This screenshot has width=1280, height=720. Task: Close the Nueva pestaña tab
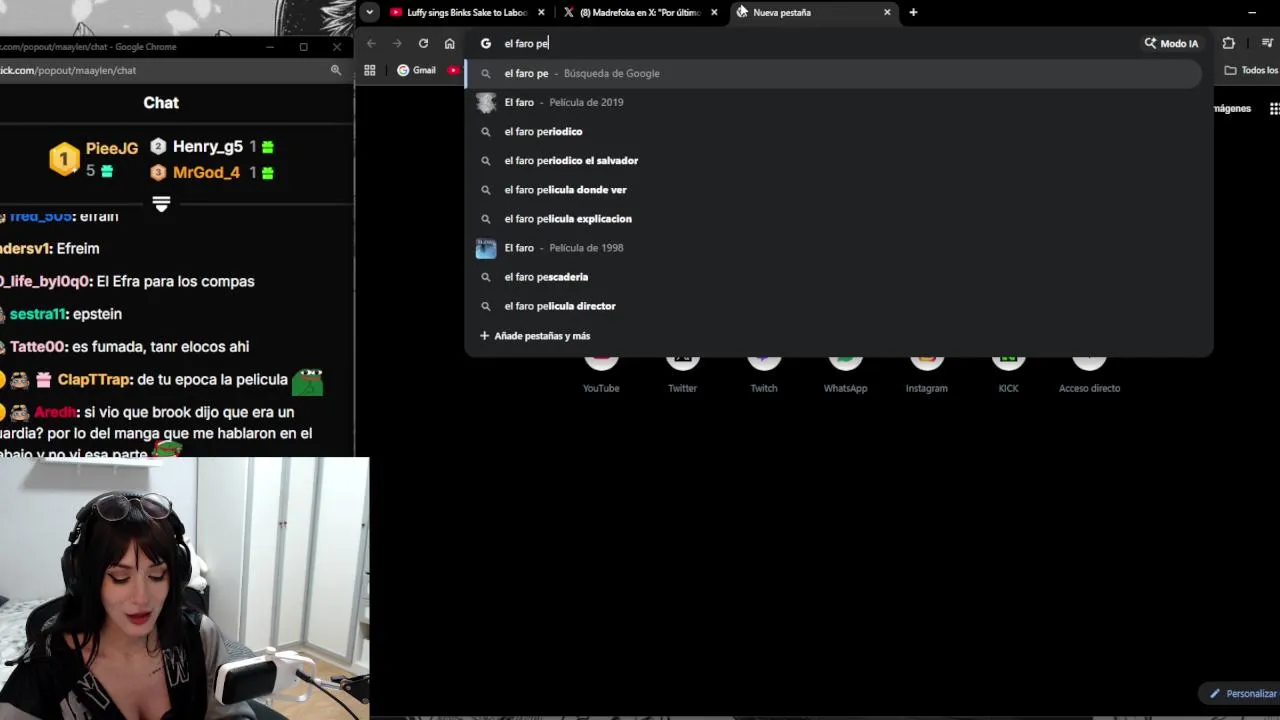[887, 12]
